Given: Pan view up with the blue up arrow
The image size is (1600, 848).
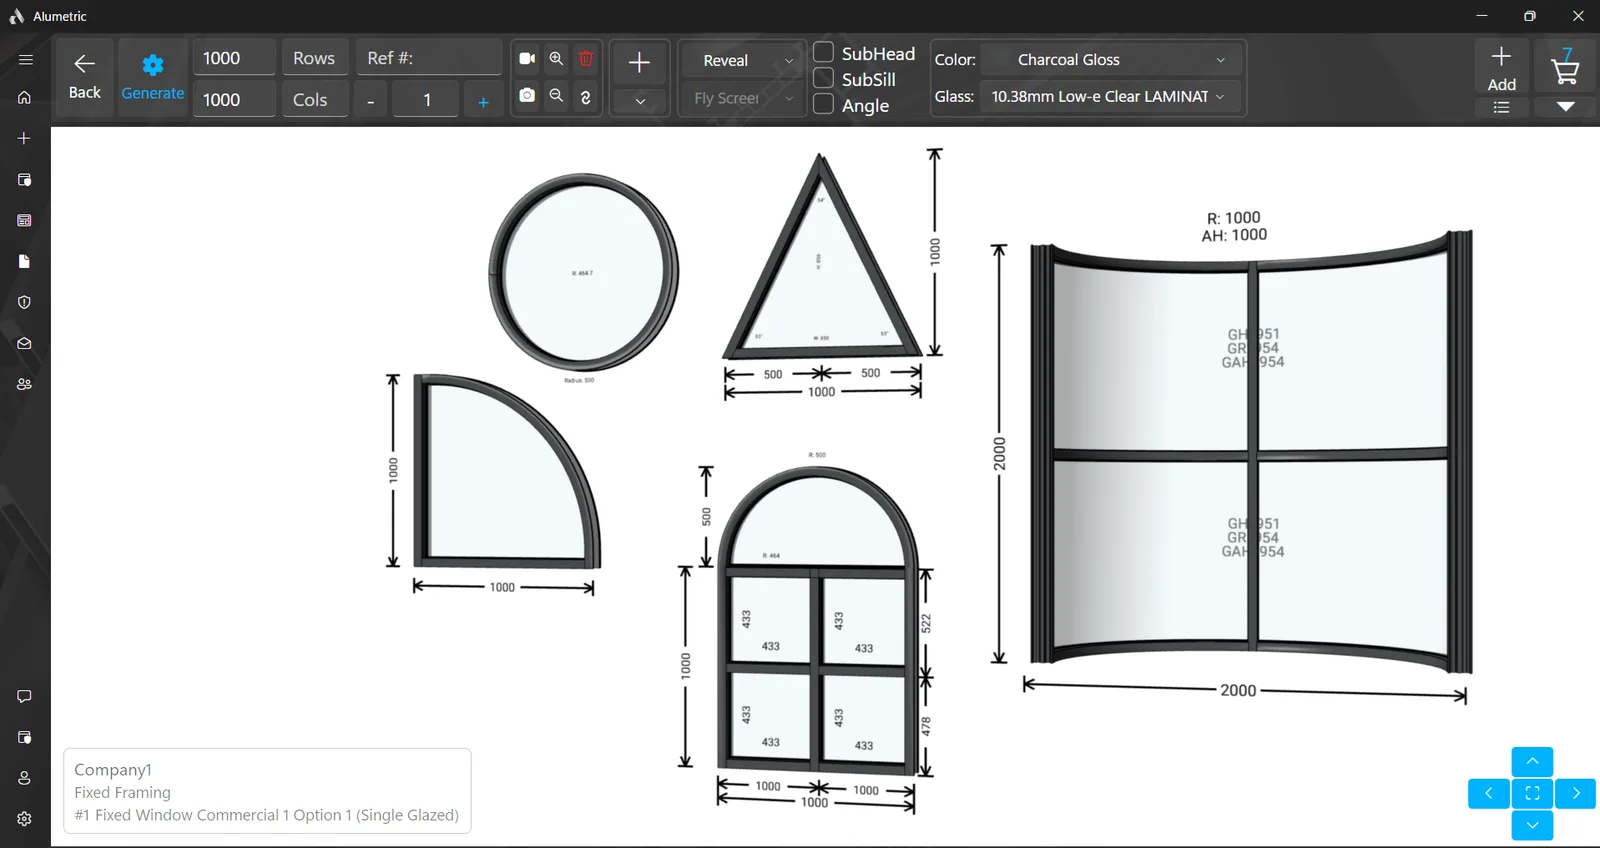Looking at the screenshot, I should (1532, 761).
